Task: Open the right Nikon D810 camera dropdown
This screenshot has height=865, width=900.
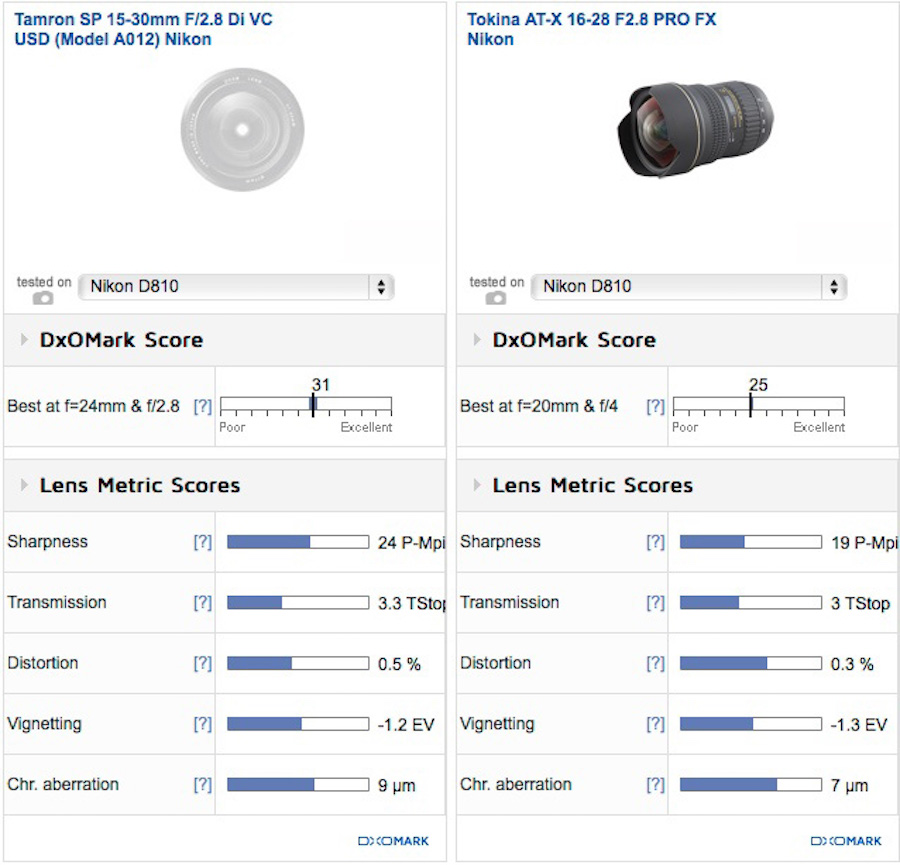Action: point(689,286)
